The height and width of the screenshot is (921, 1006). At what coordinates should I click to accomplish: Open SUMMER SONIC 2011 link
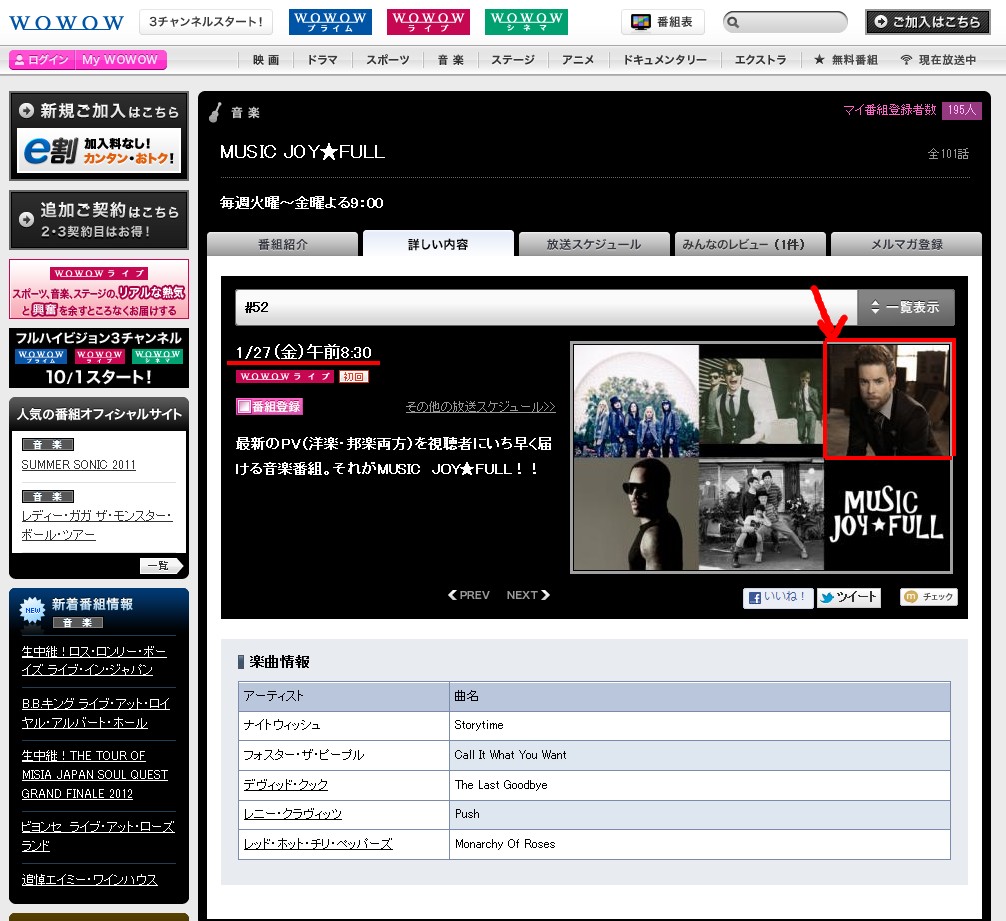point(78,464)
